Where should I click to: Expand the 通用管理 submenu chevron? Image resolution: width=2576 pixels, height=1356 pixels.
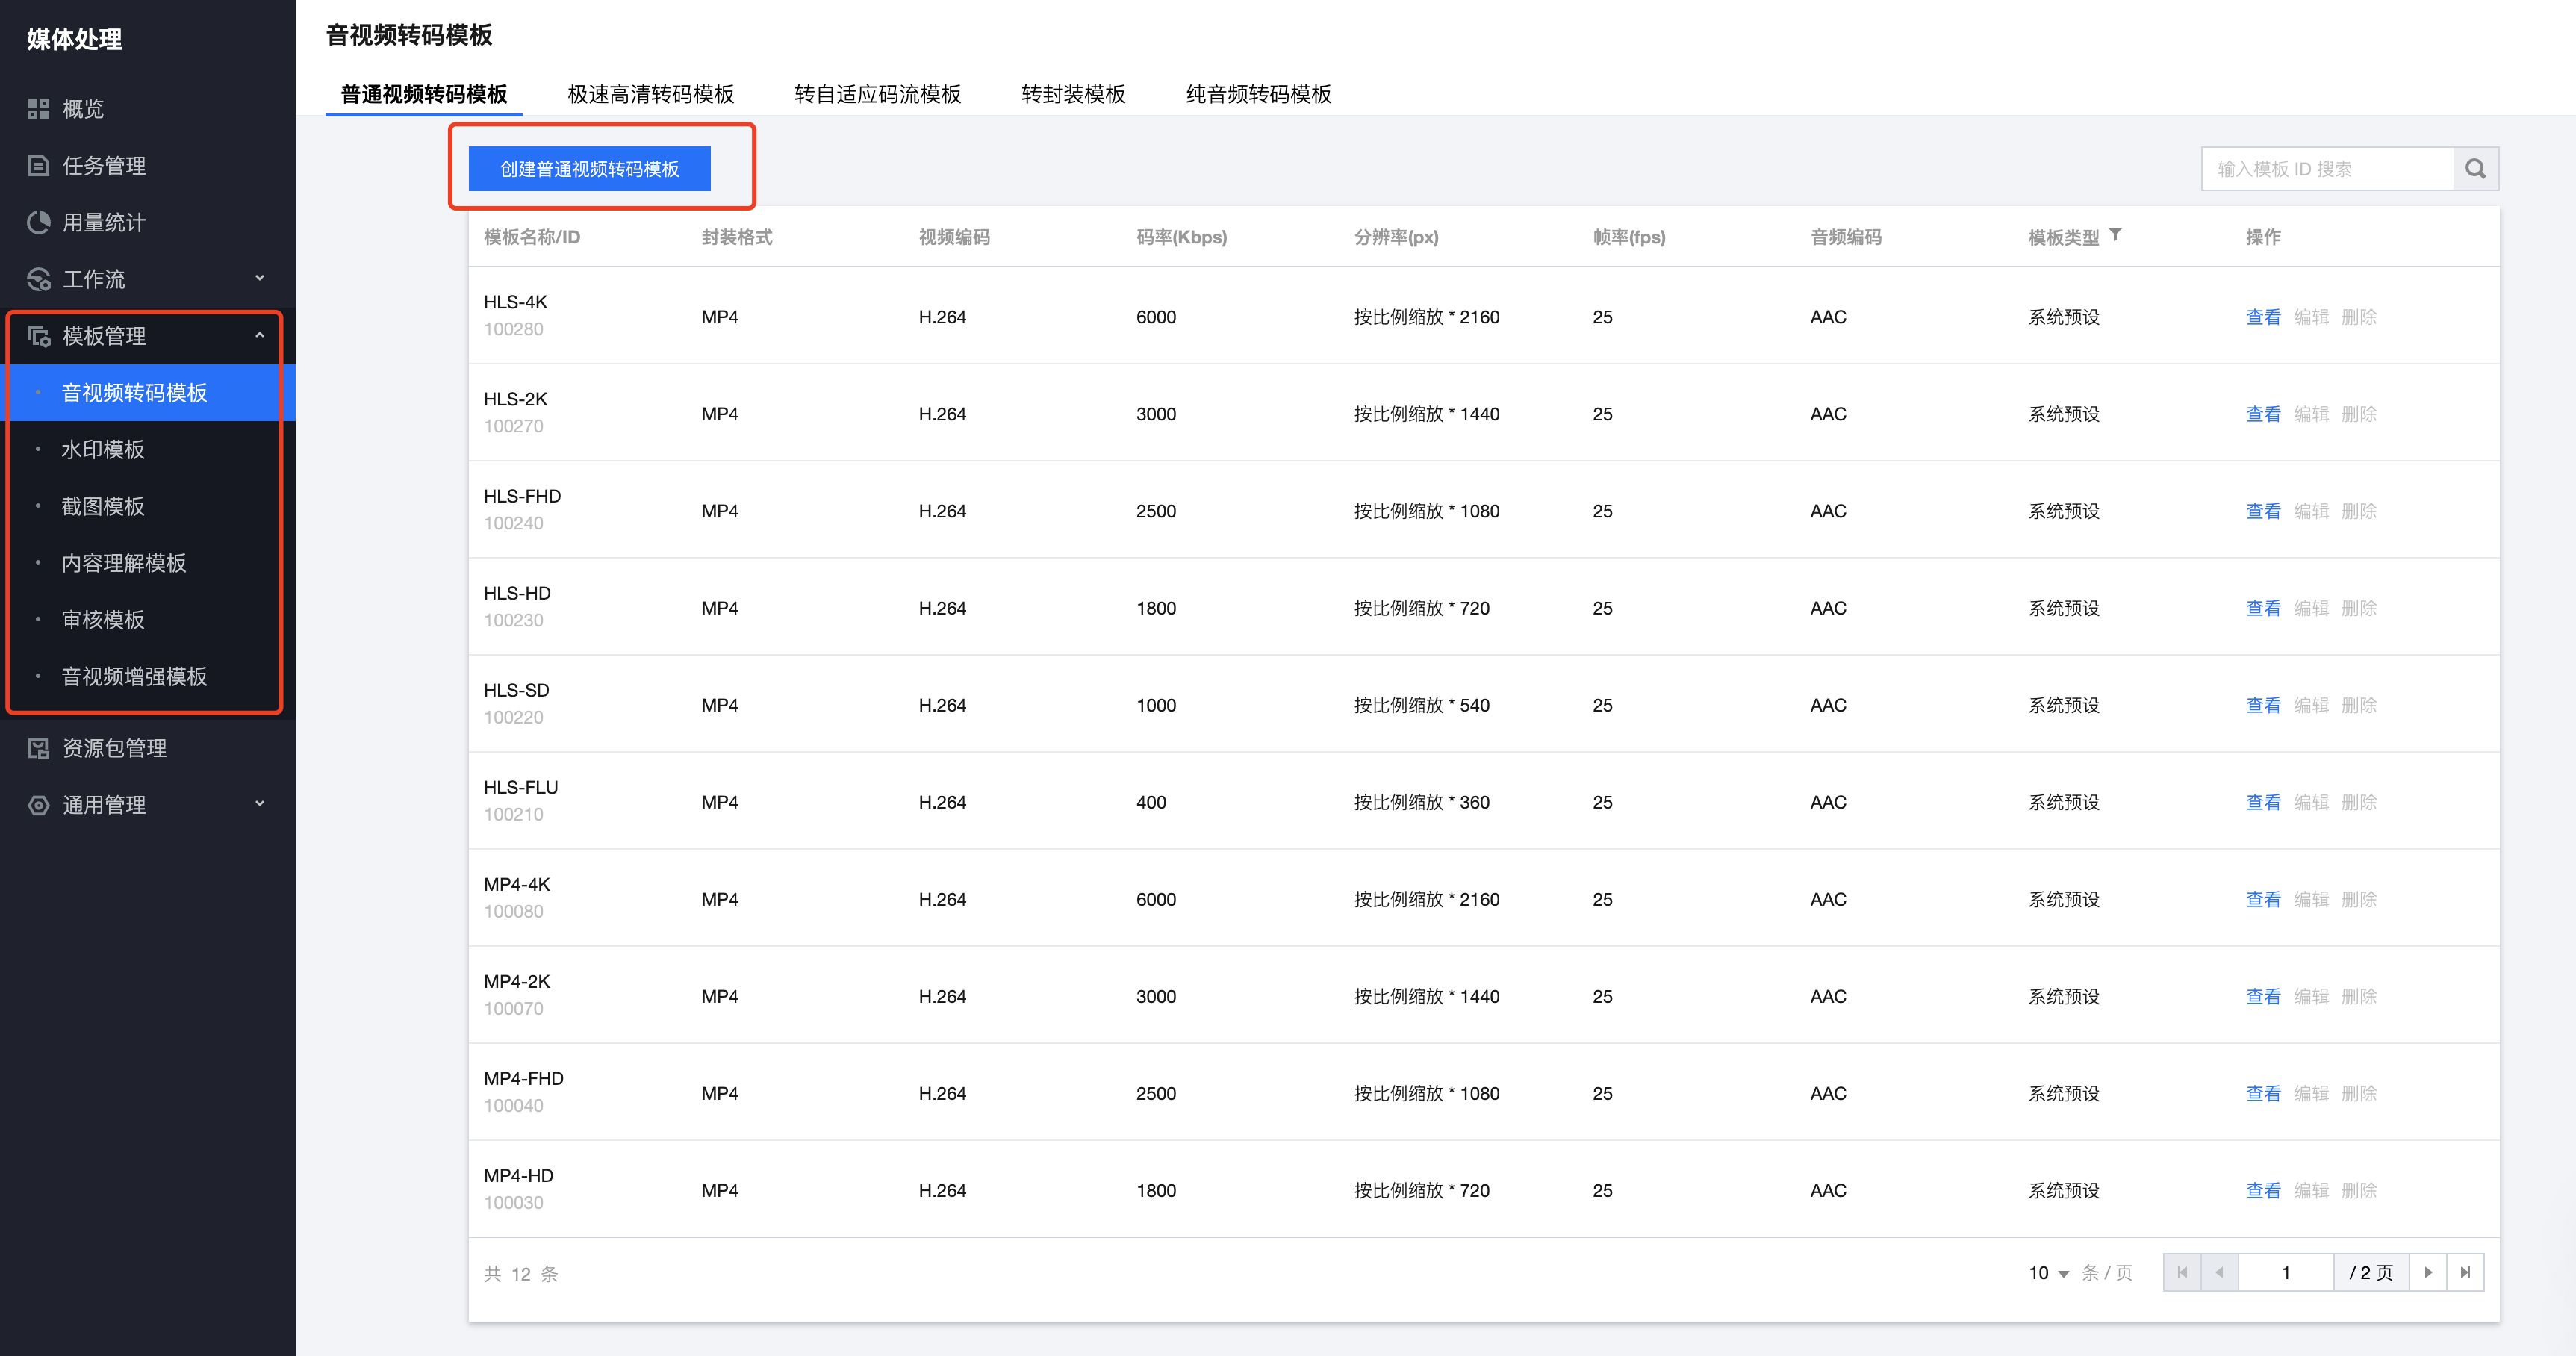pos(260,804)
